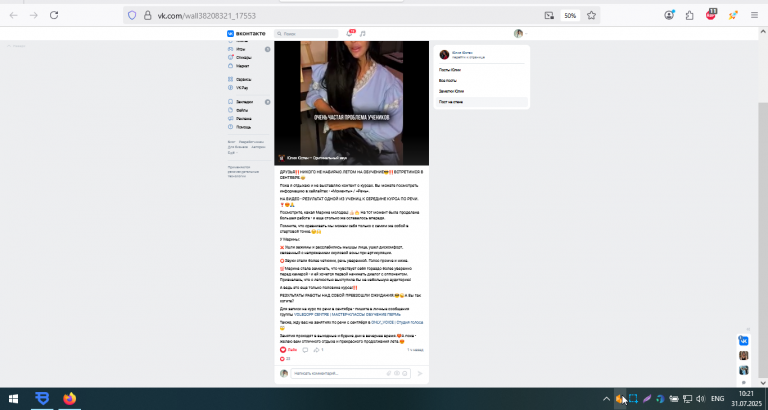Open the Firefox hamburger menu
Image resolution: width=768 pixels, height=410 pixels.
(754, 15)
